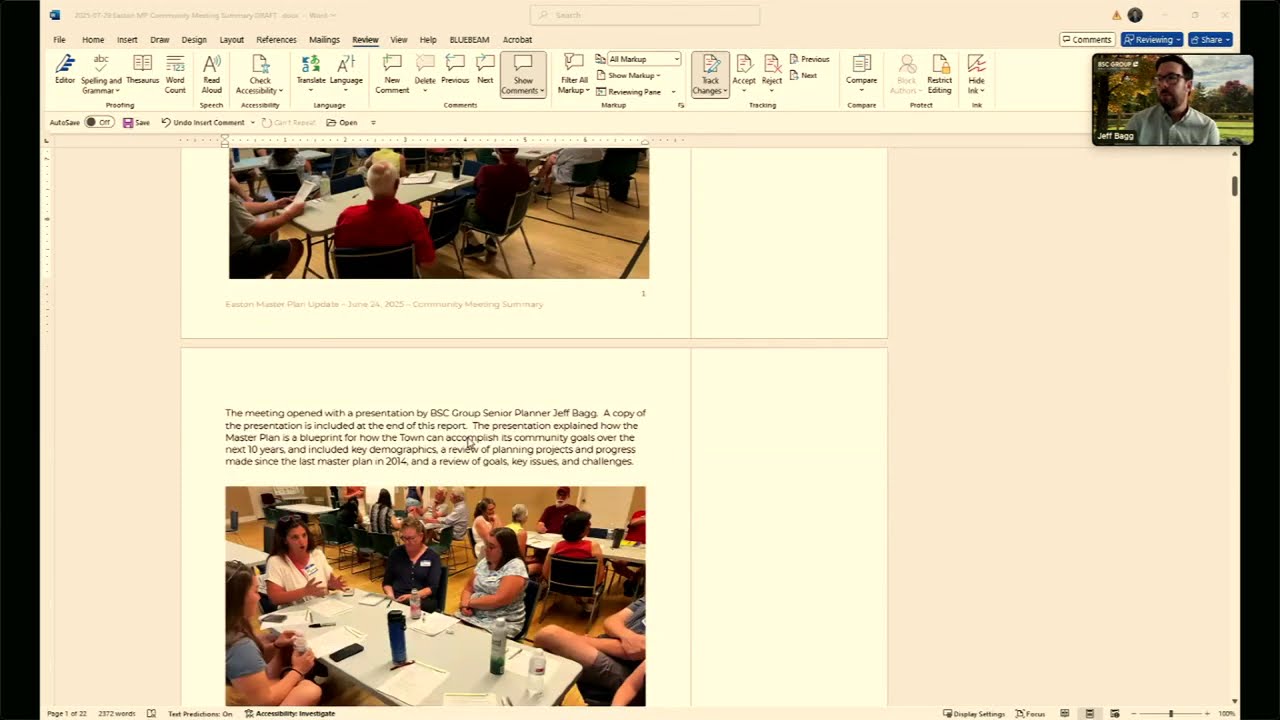Go to Previous tracked change
Viewport: 1280px width, 720px height.
tap(809, 59)
